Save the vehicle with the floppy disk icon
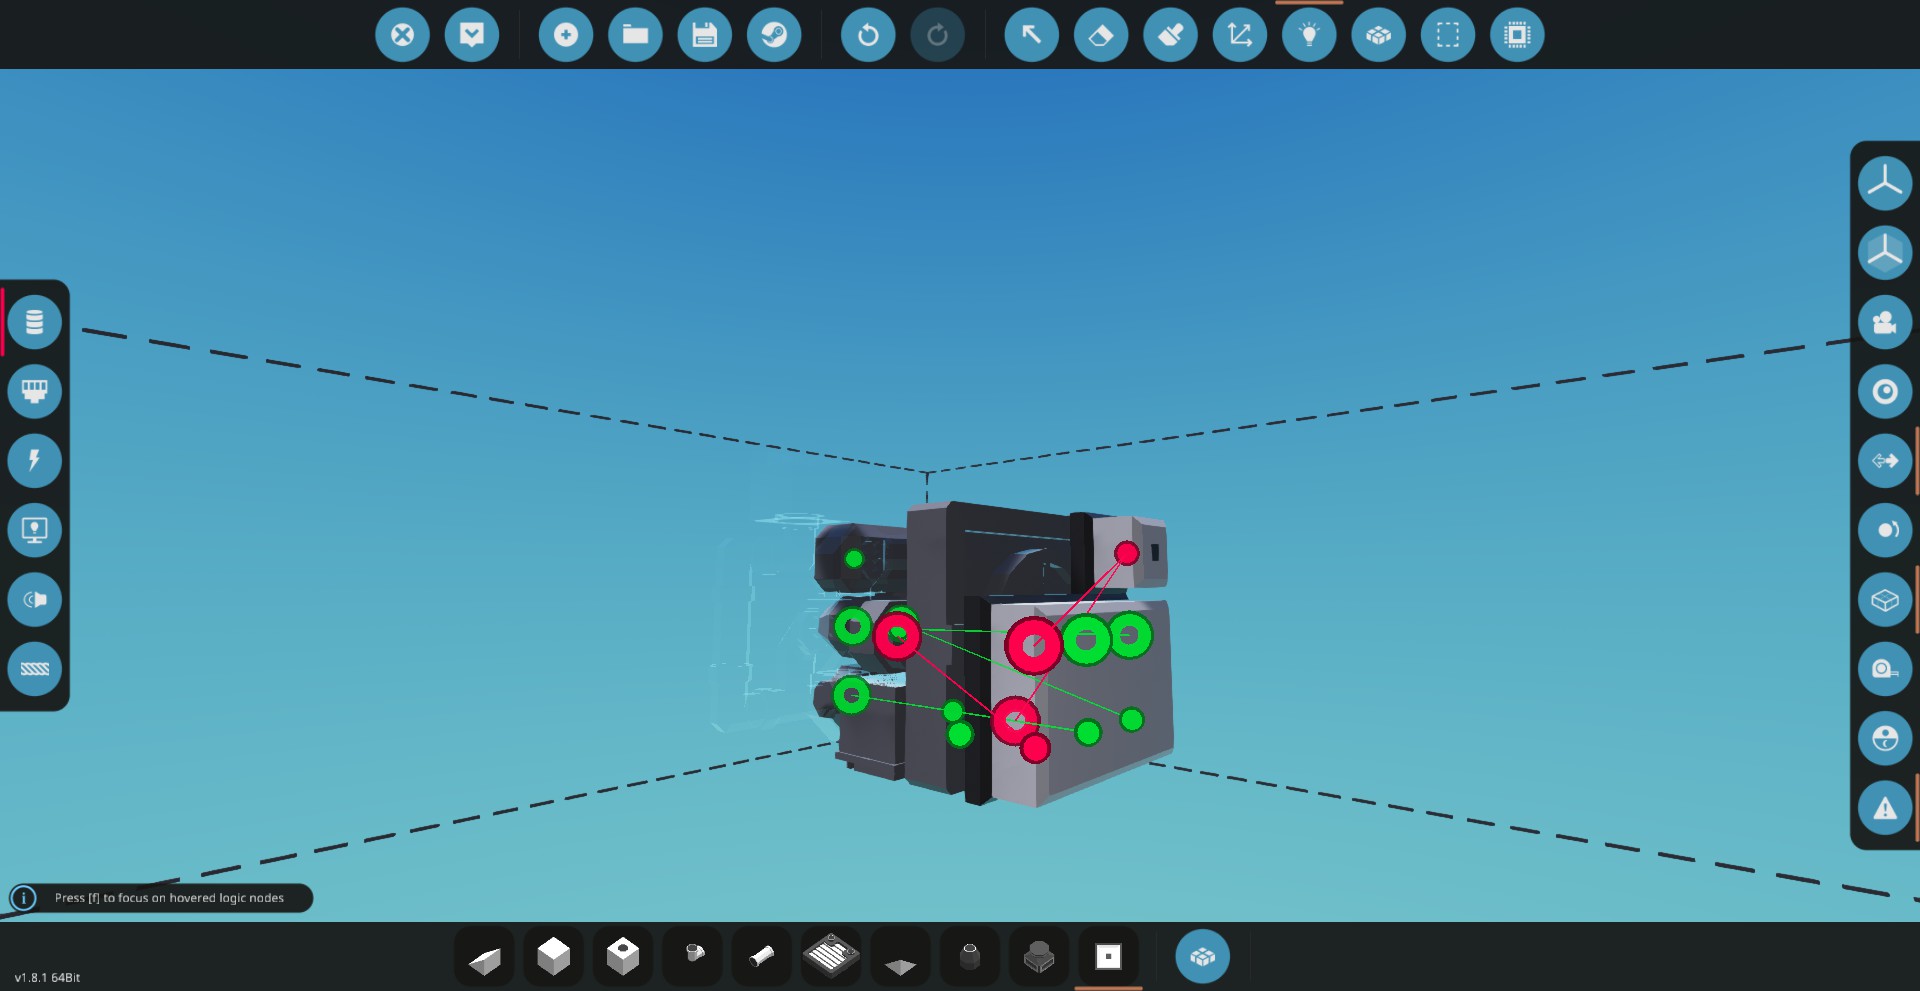The image size is (1920, 991). point(705,35)
